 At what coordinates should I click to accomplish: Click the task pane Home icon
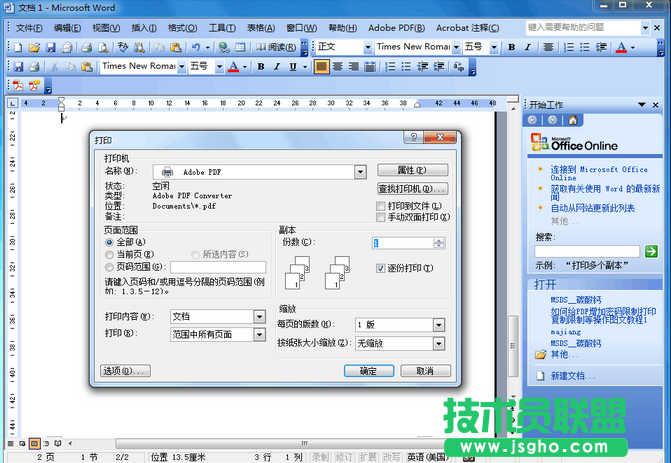point(573,120)
